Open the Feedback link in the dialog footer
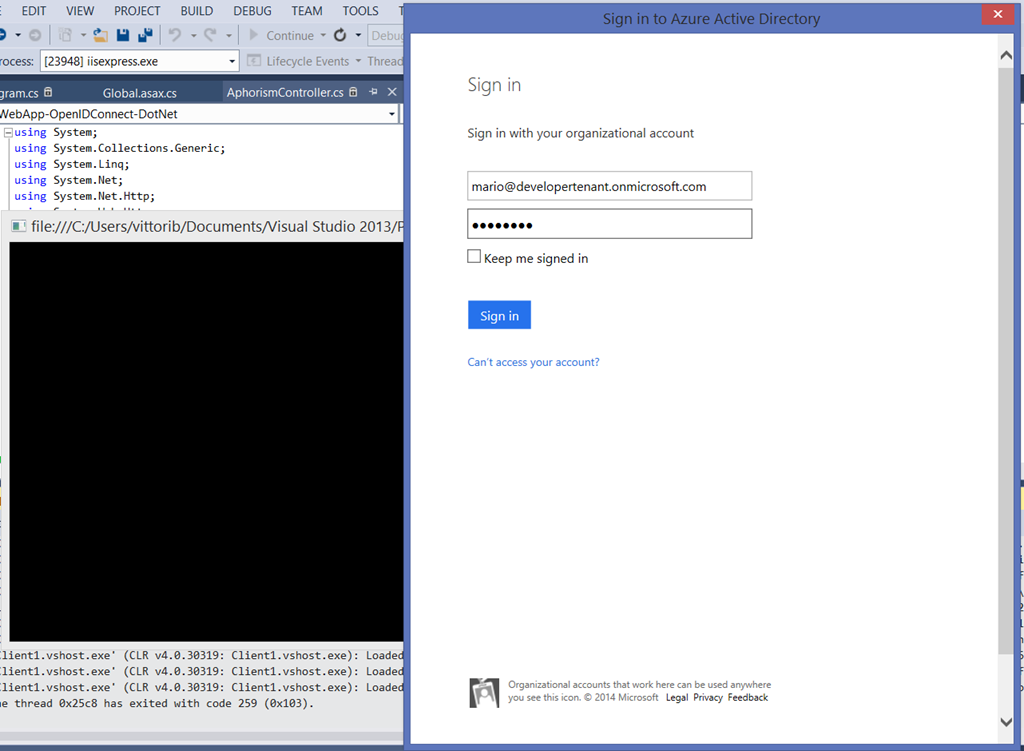Screen dimensions: 1024x751 [x=748, y=697]
